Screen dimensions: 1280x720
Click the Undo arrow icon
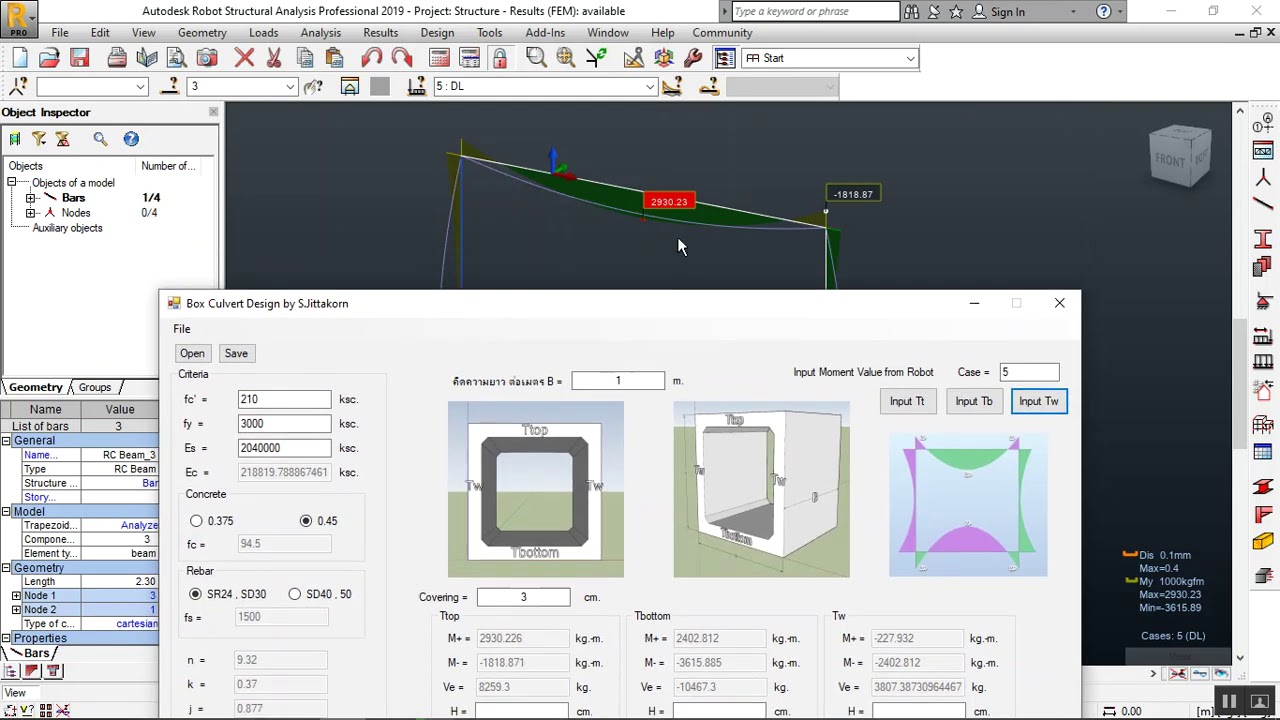coord(372,58)
